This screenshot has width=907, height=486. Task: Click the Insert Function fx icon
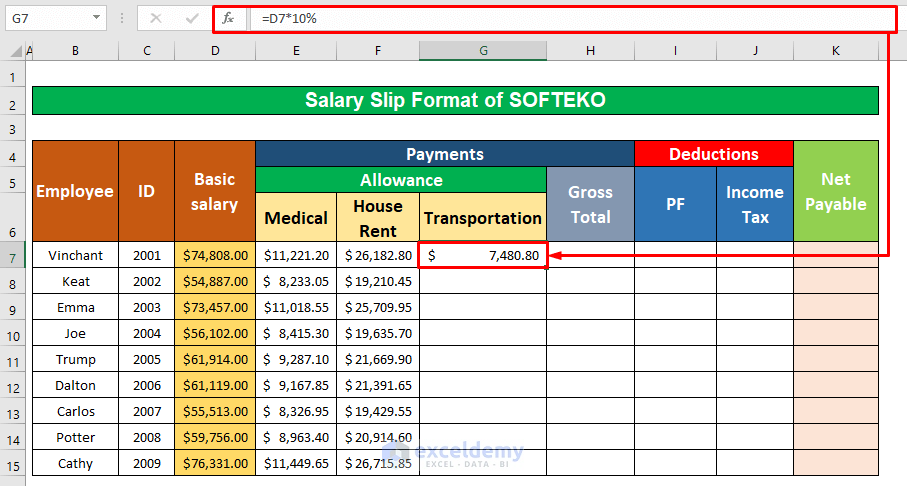[228, 18]
